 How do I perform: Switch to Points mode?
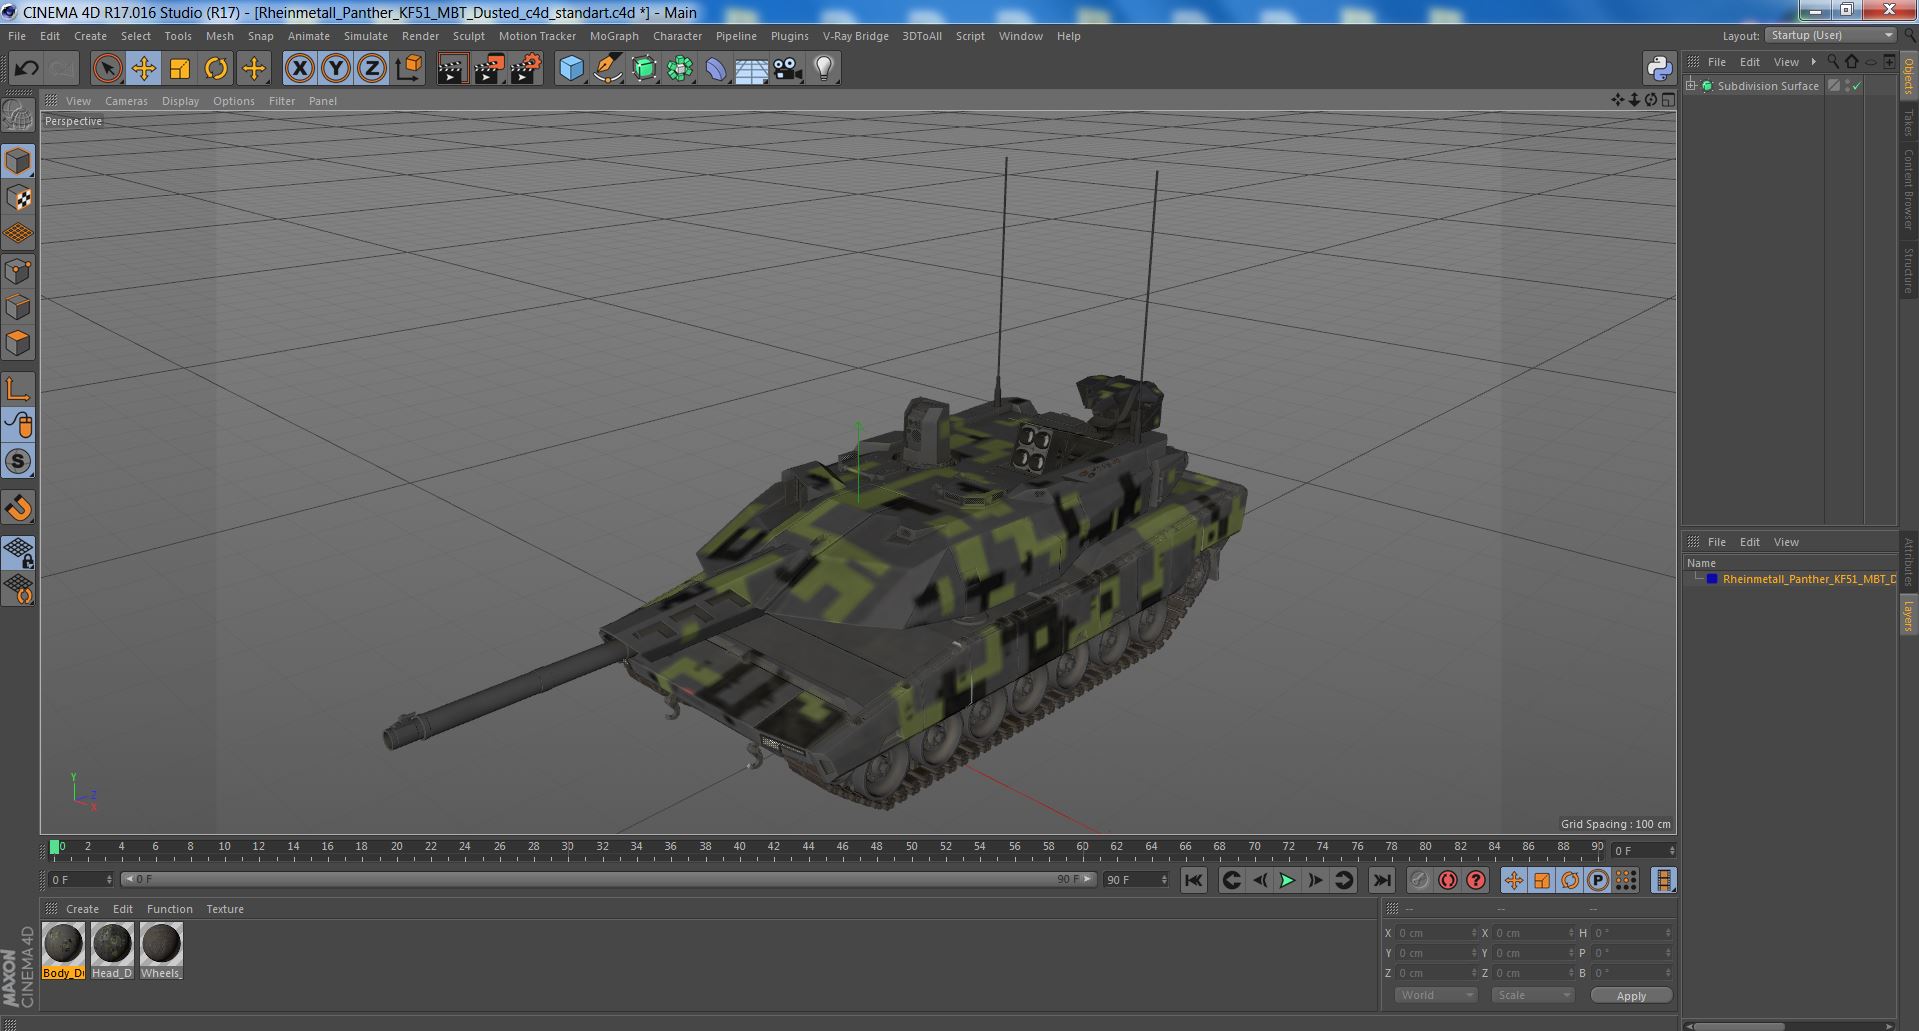click(18, 270)
